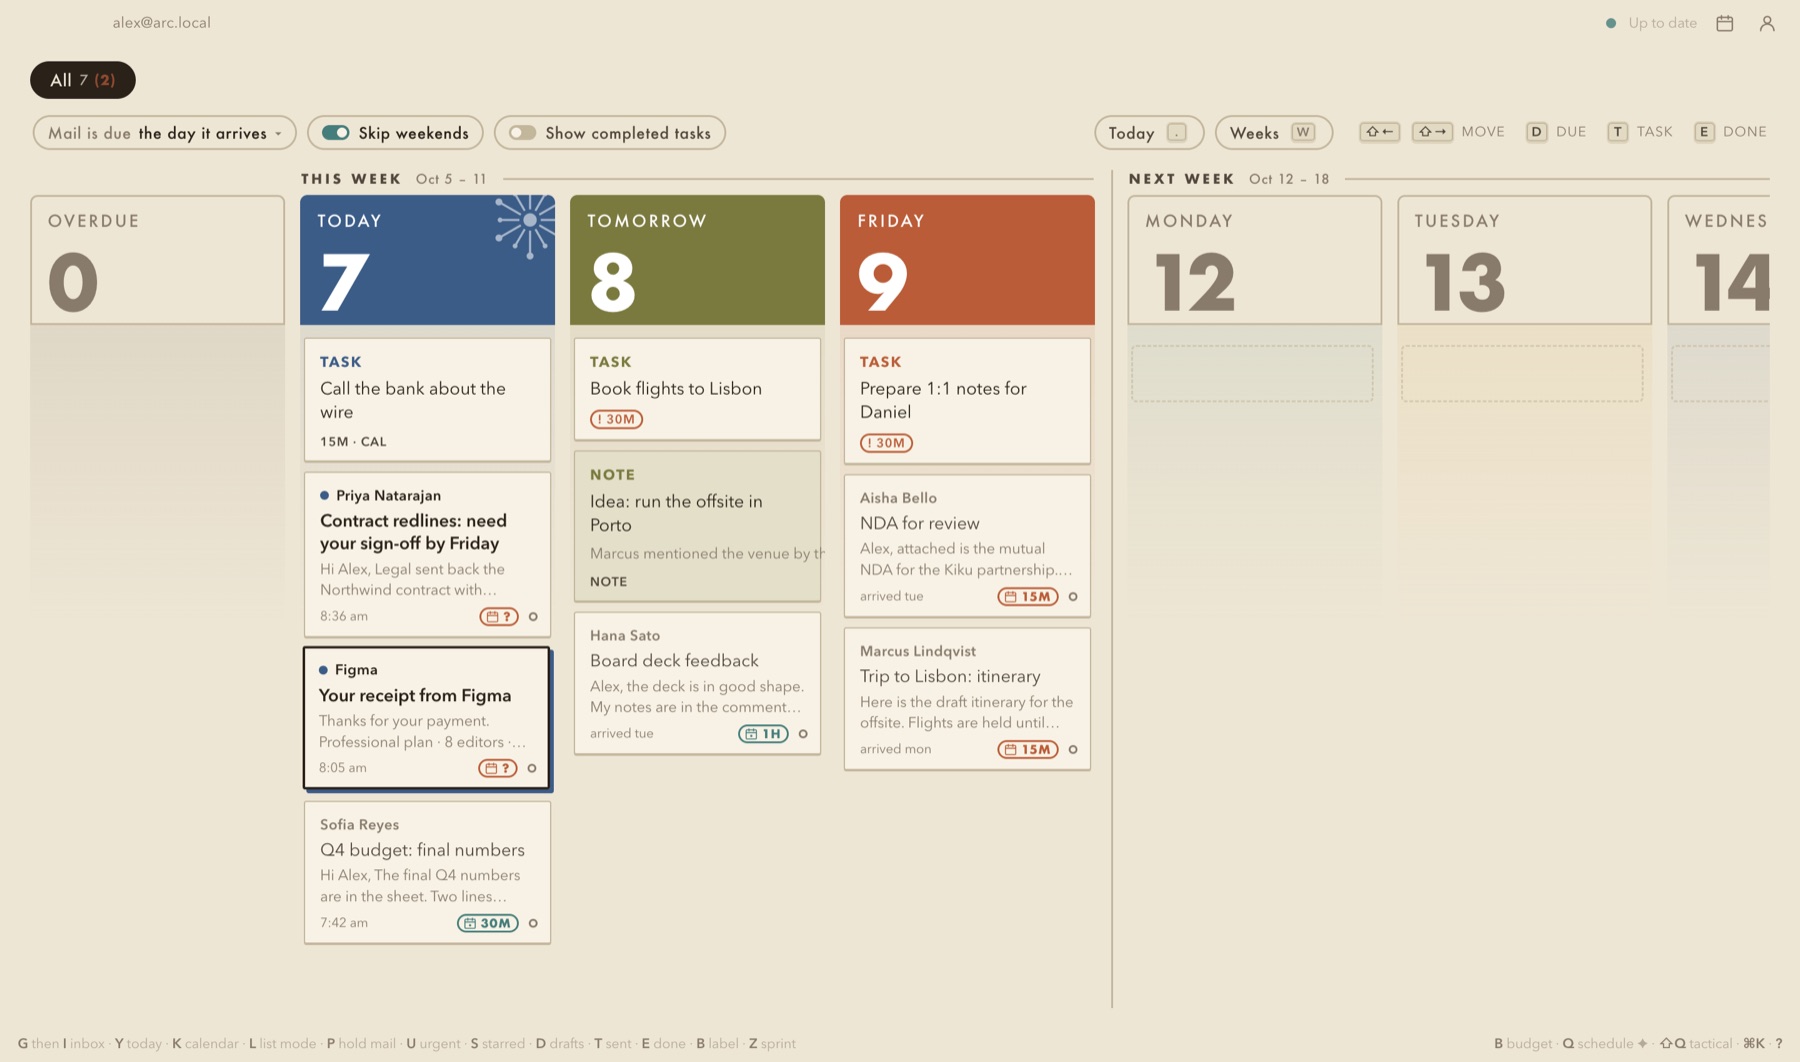The width and height of the screenshot is (1800, 1062).
Task: Click the 30M badge on Book flights task
Action: (x=616, y=419)
